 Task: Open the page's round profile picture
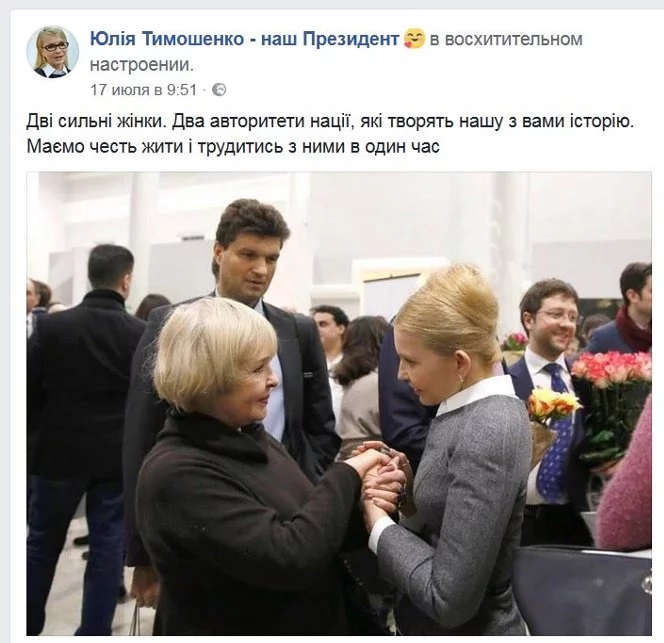pos(53,52)
